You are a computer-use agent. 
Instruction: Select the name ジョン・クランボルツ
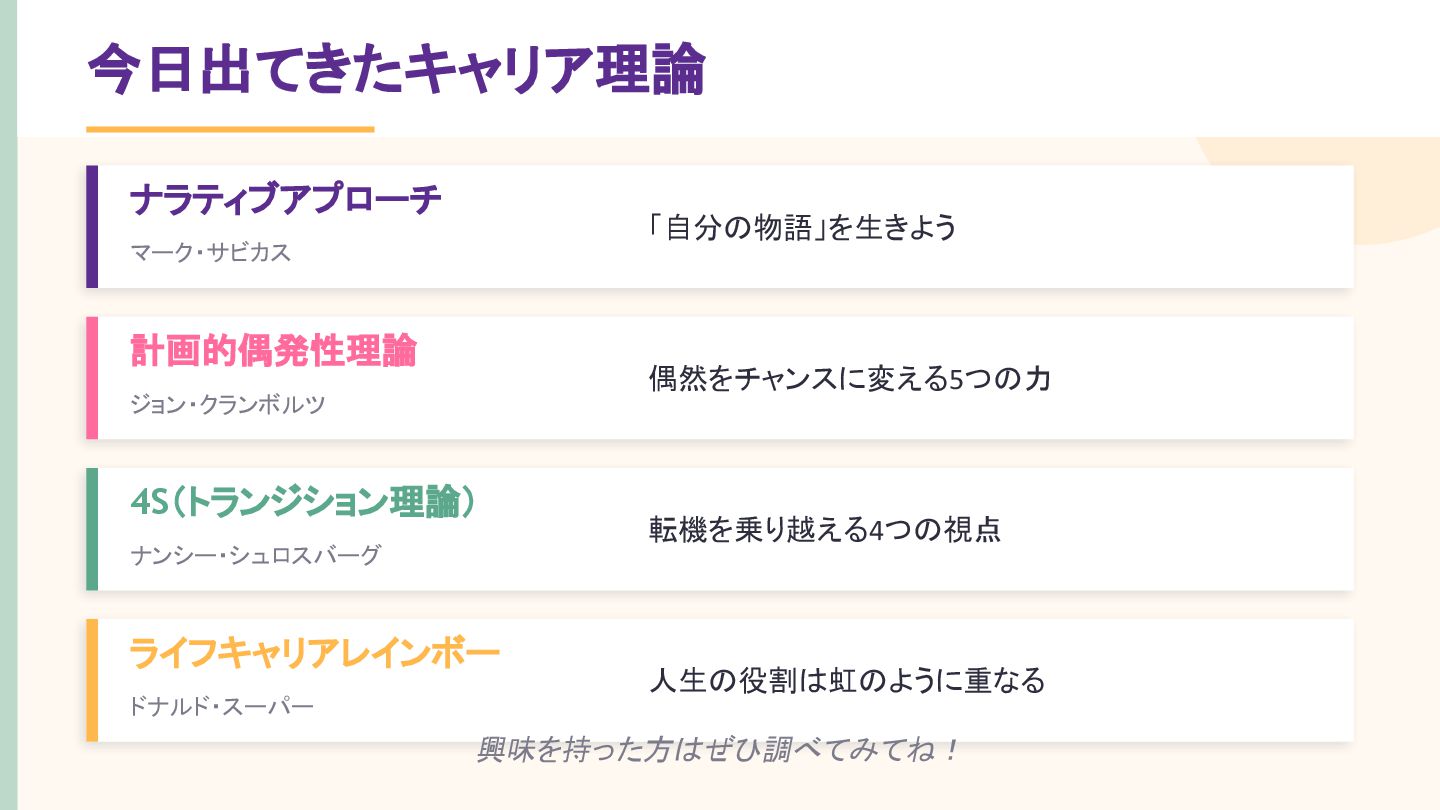pyautogui.click(x=228, y=404)
